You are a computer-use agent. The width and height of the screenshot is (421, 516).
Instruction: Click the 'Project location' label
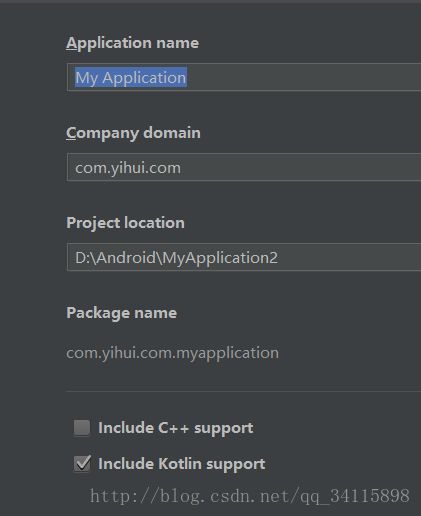(125, 223)
